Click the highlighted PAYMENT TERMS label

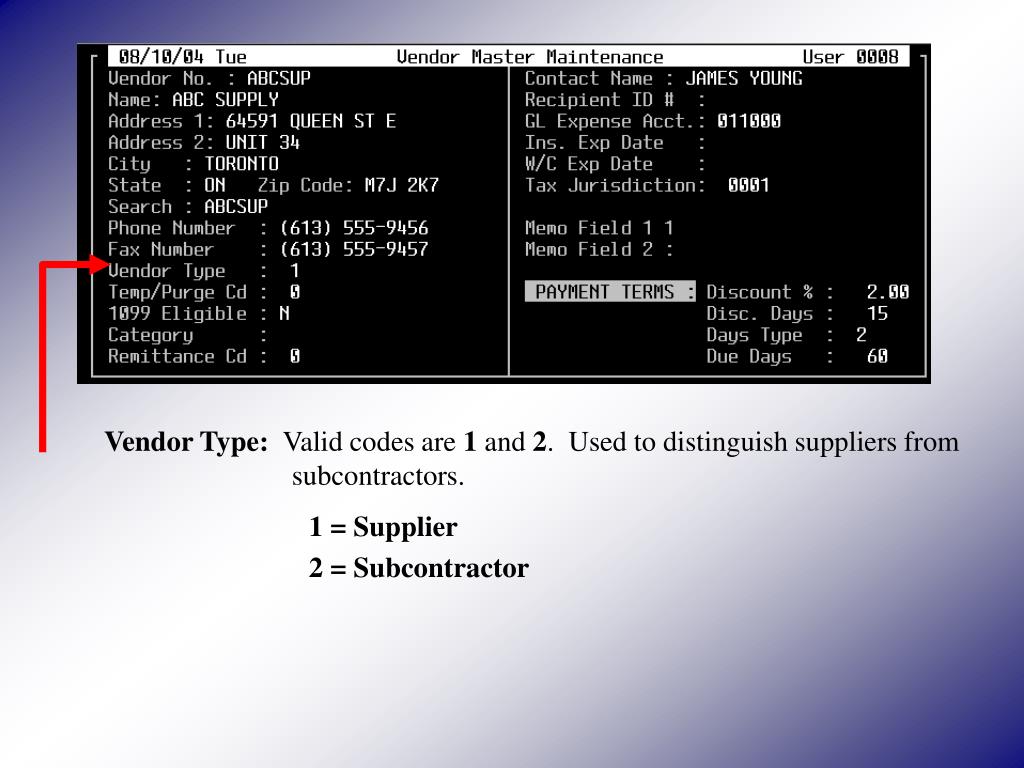[610, 292]
